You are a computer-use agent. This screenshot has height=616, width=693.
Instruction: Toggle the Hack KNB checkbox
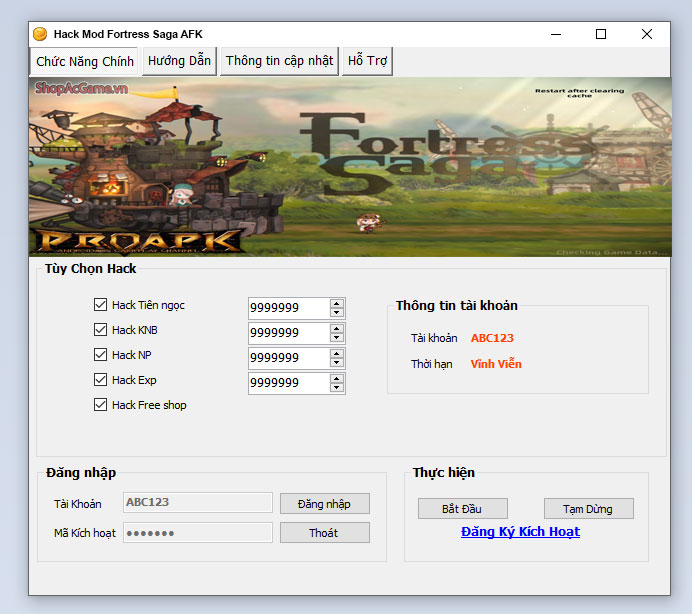(x=100, y=330)
